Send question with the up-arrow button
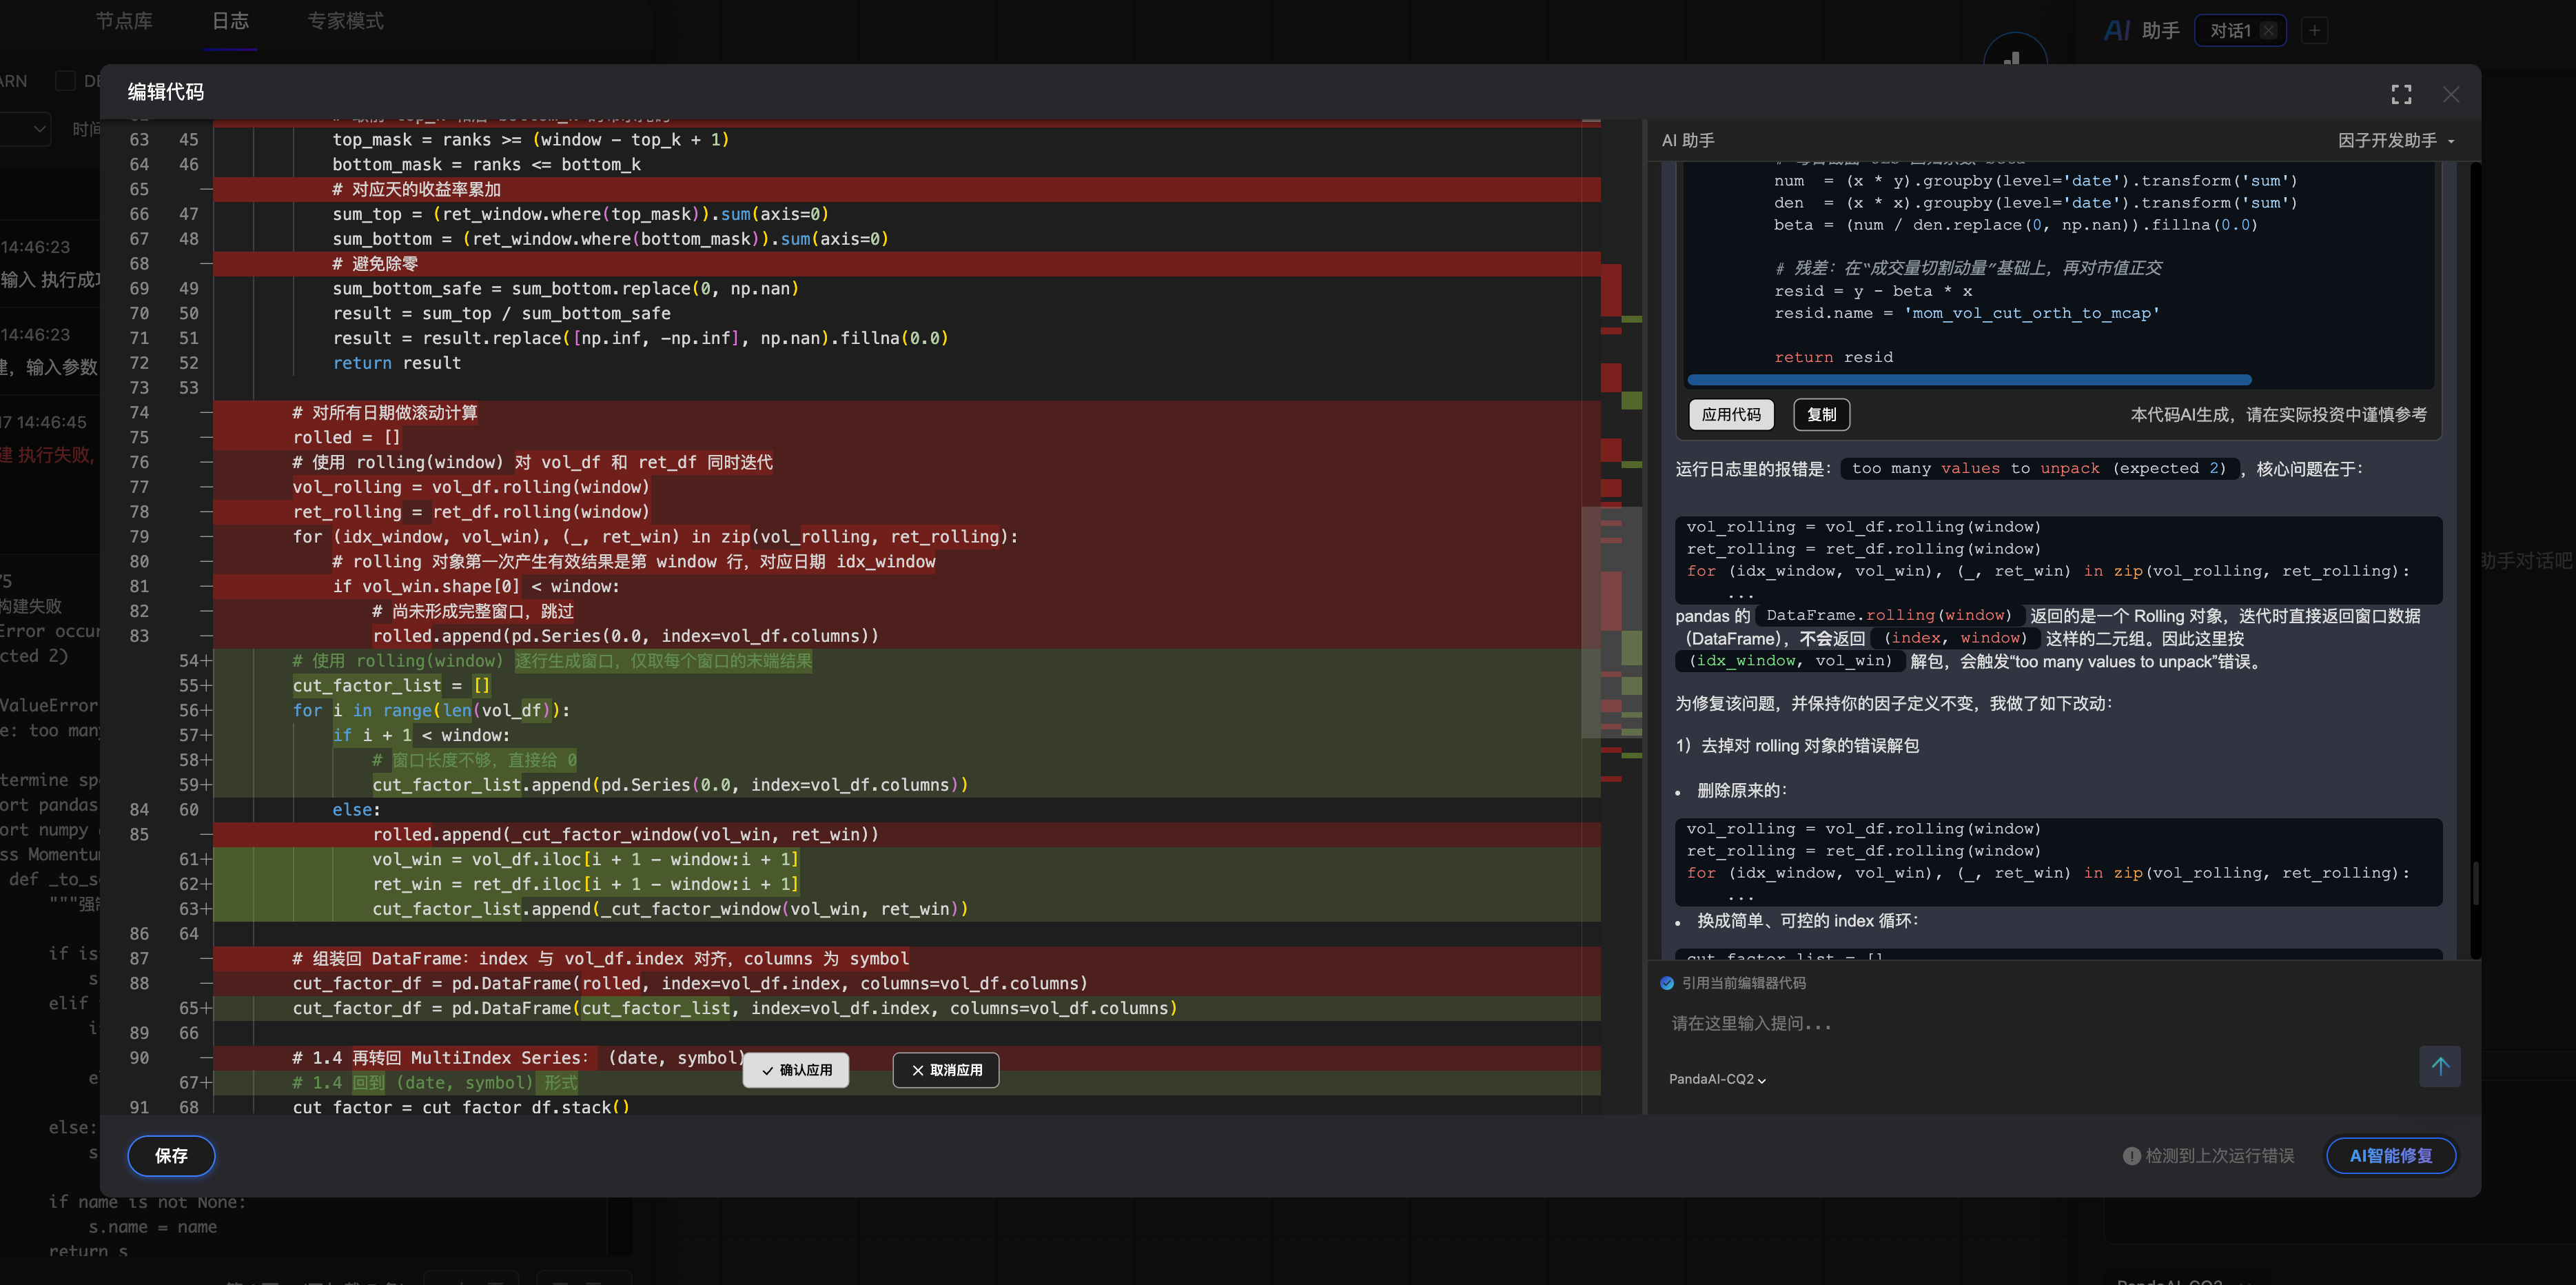 pyautogui.click(x=2439, y=1066)
